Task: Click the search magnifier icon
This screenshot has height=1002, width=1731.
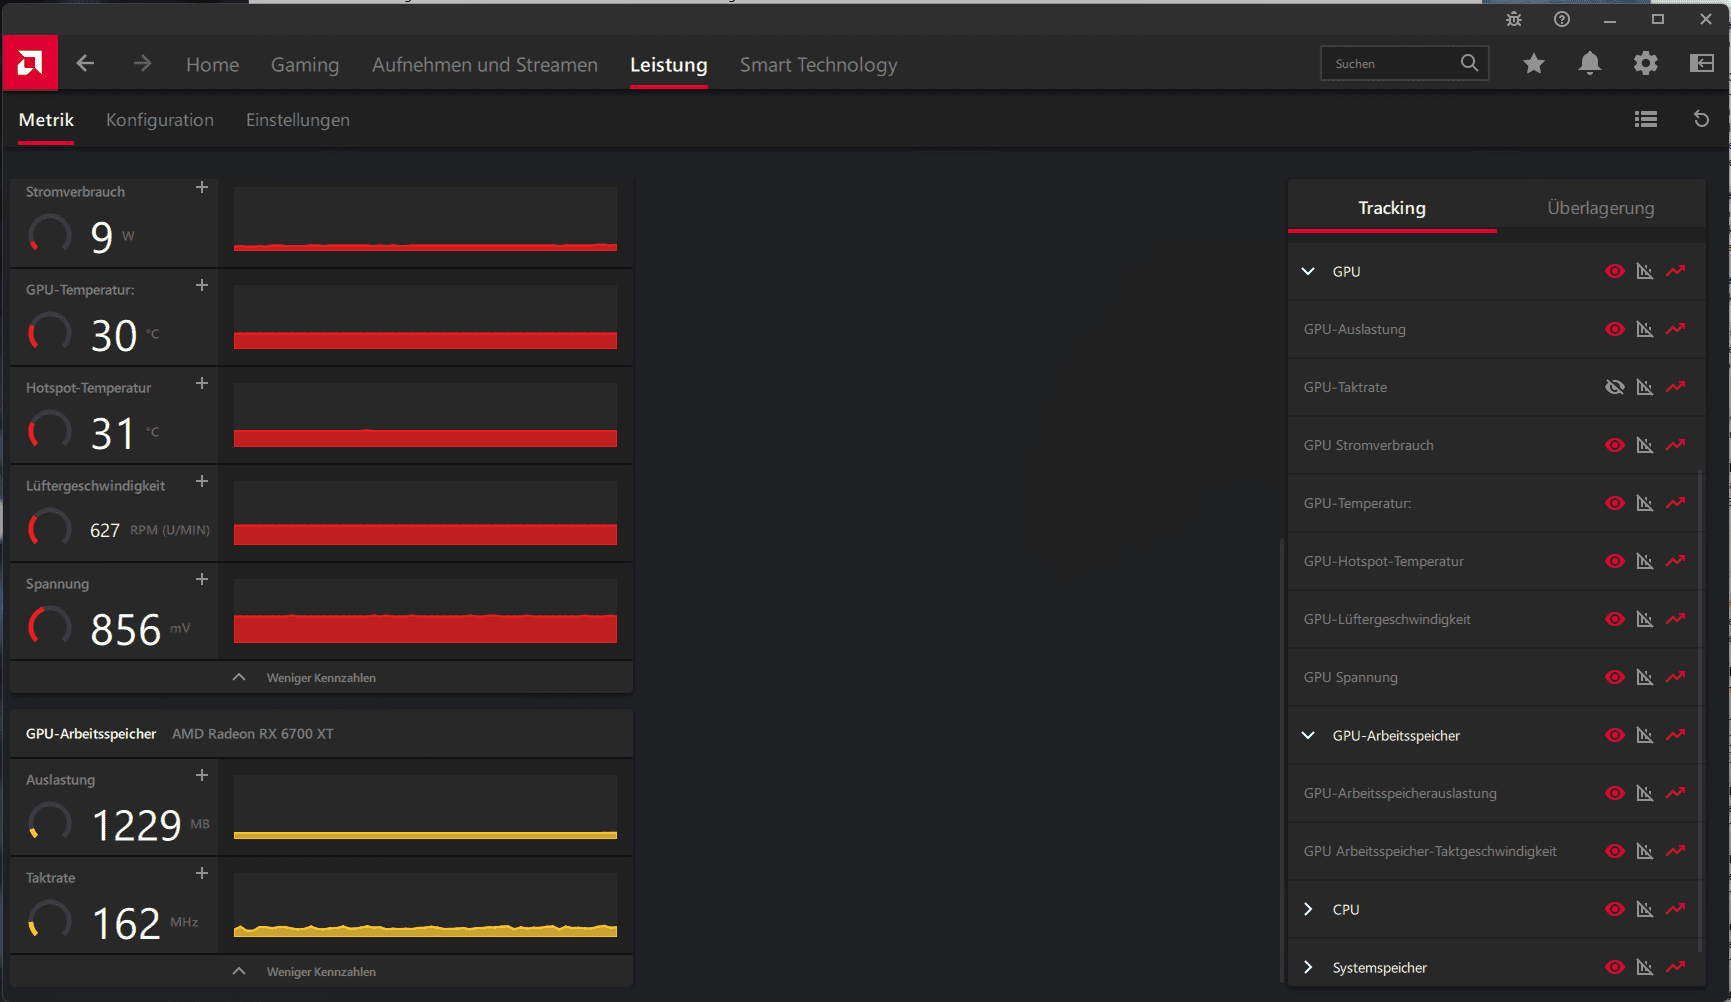Action: tap(1469, 63)
